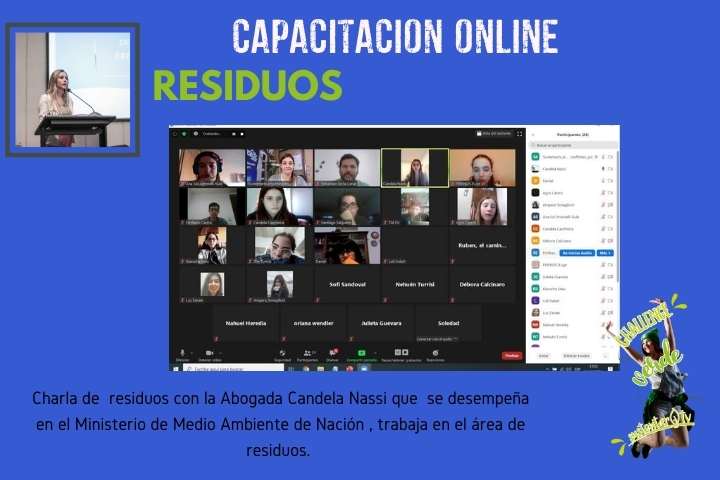Viewport: 720px width, 480px height.
Task: Switch the gallery view layout button
Action: 495,133
